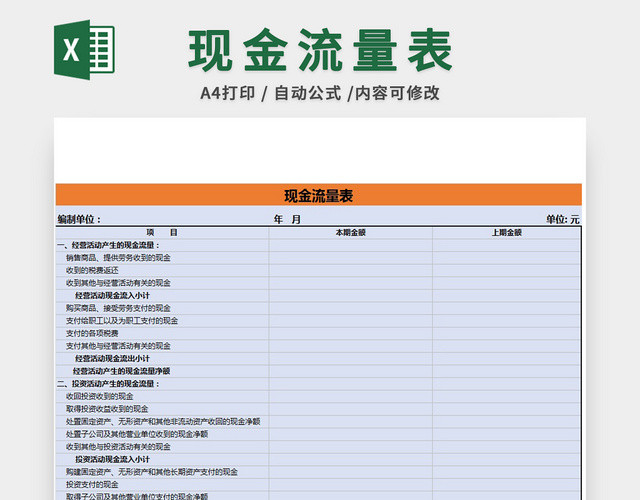Select 投资活动现金流入小计 subtotal row

pos(318,460)
